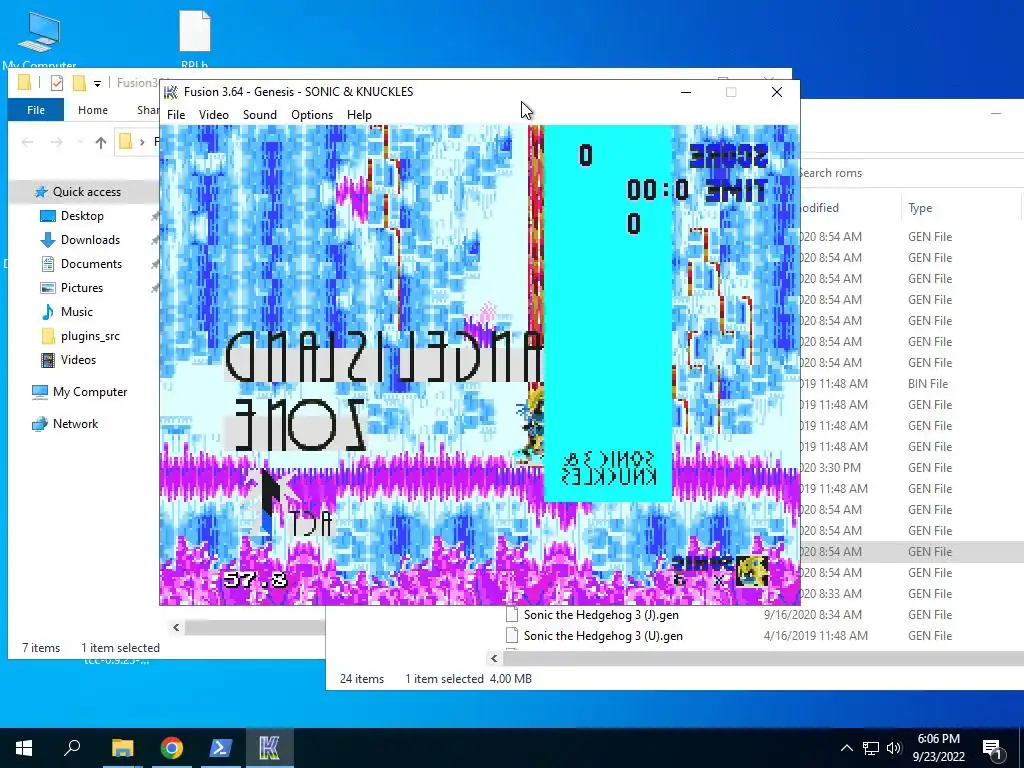Switch to Home ribbon tab in Explorer
1024x768 pixels.
[93, 110]
